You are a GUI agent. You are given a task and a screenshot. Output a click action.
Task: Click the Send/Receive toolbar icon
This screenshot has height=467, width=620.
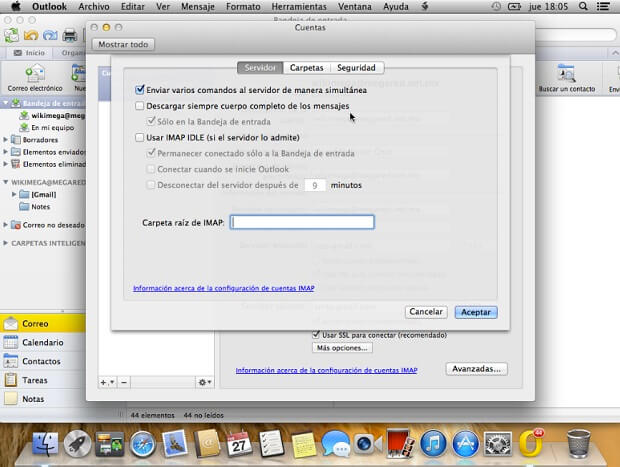click(x=11, y=36)
